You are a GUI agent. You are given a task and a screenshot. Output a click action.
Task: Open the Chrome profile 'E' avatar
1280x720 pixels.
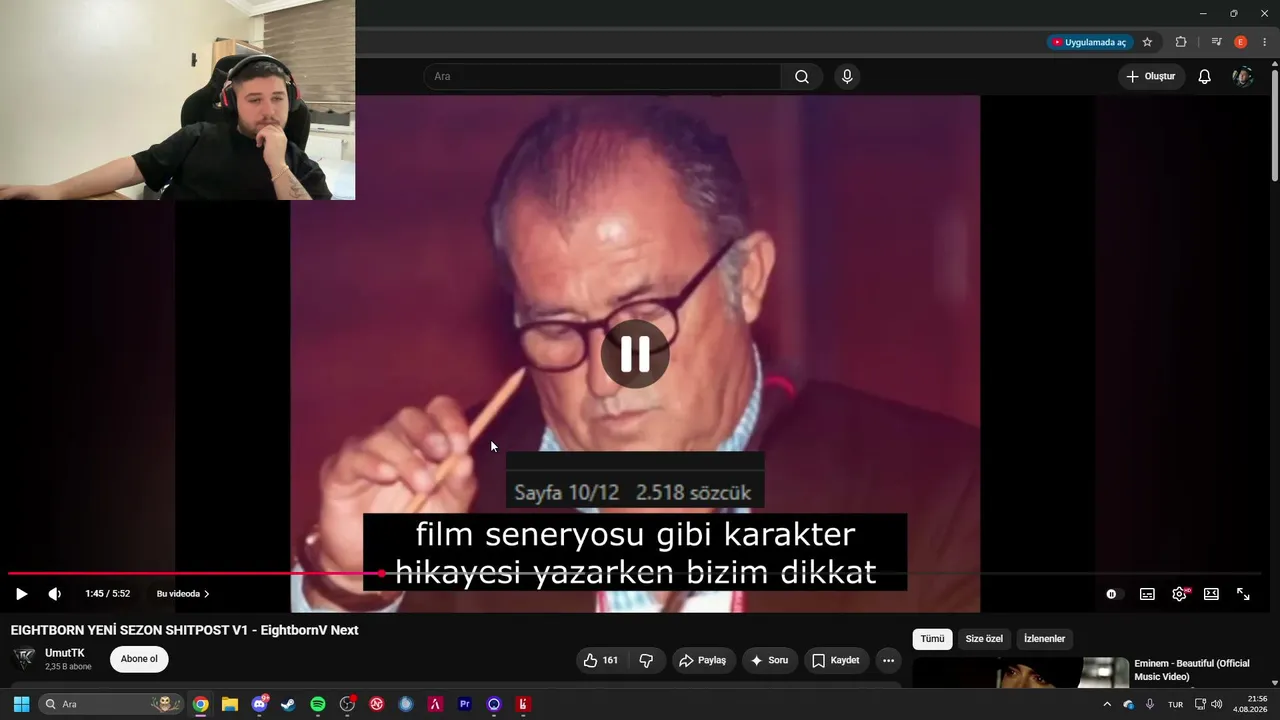pyautogui.click(x=1241, y=42)
